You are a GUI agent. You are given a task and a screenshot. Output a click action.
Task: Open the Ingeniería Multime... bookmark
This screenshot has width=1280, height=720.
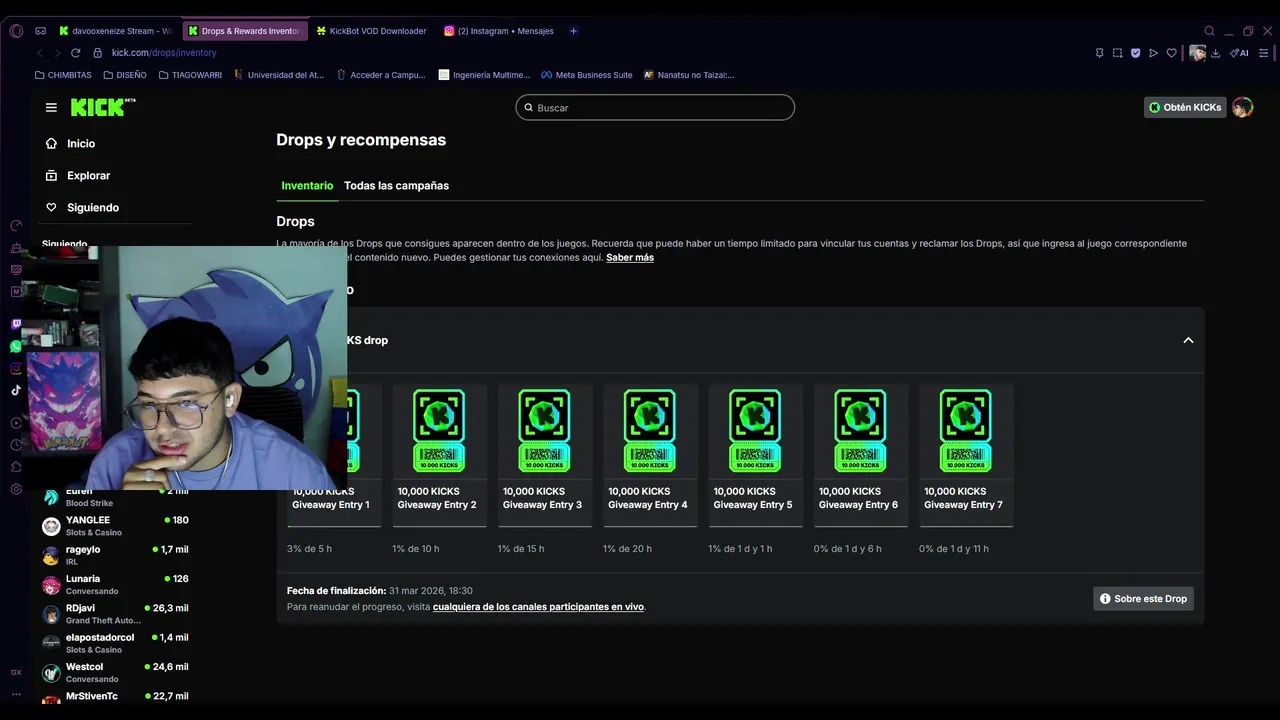point(484,75)
